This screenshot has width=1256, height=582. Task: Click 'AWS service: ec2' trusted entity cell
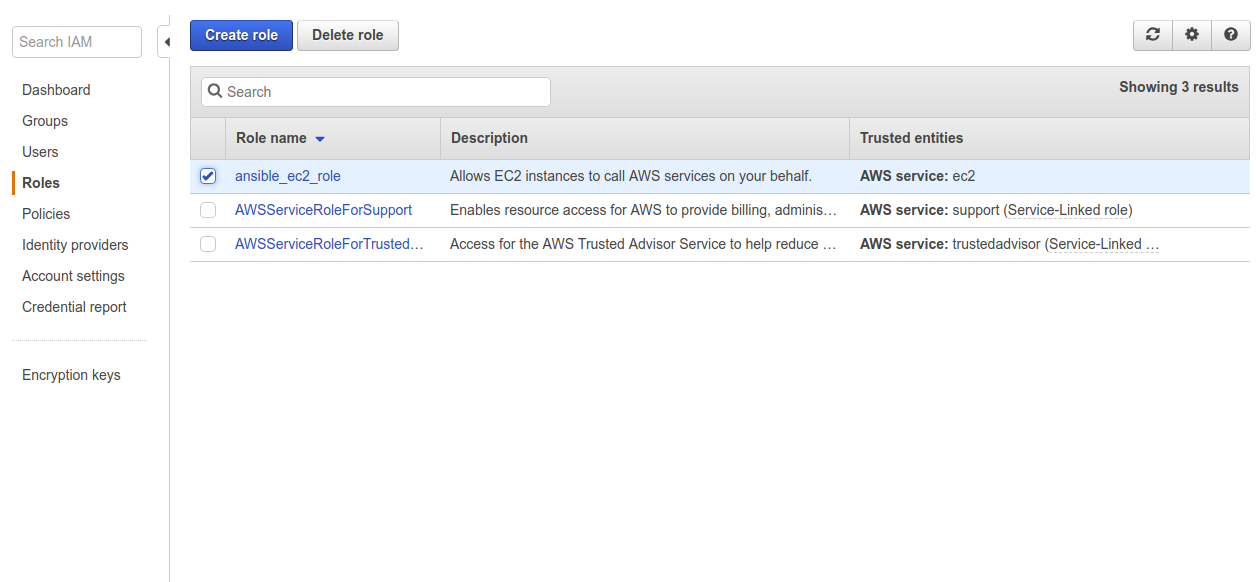tap(917, 176)
